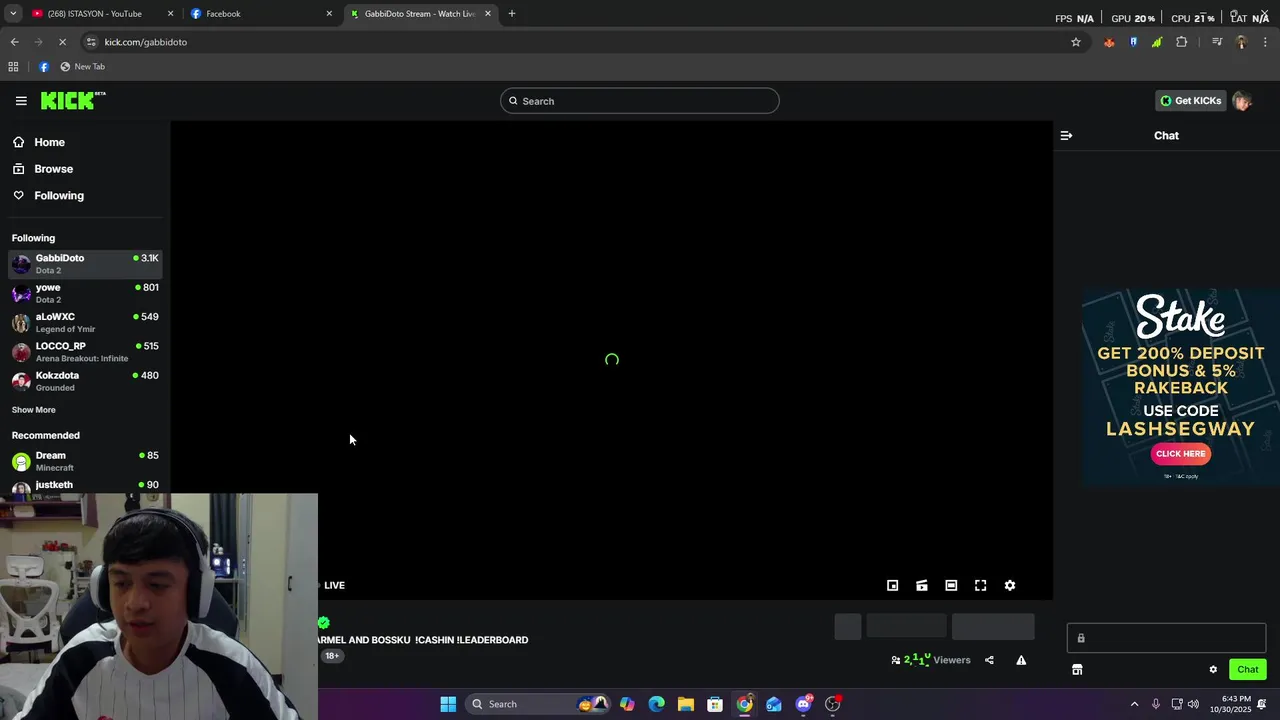The height and width of the screenshot is (720, 1280).
Task: Open the clip creation icon
Action: click(922, 586)
